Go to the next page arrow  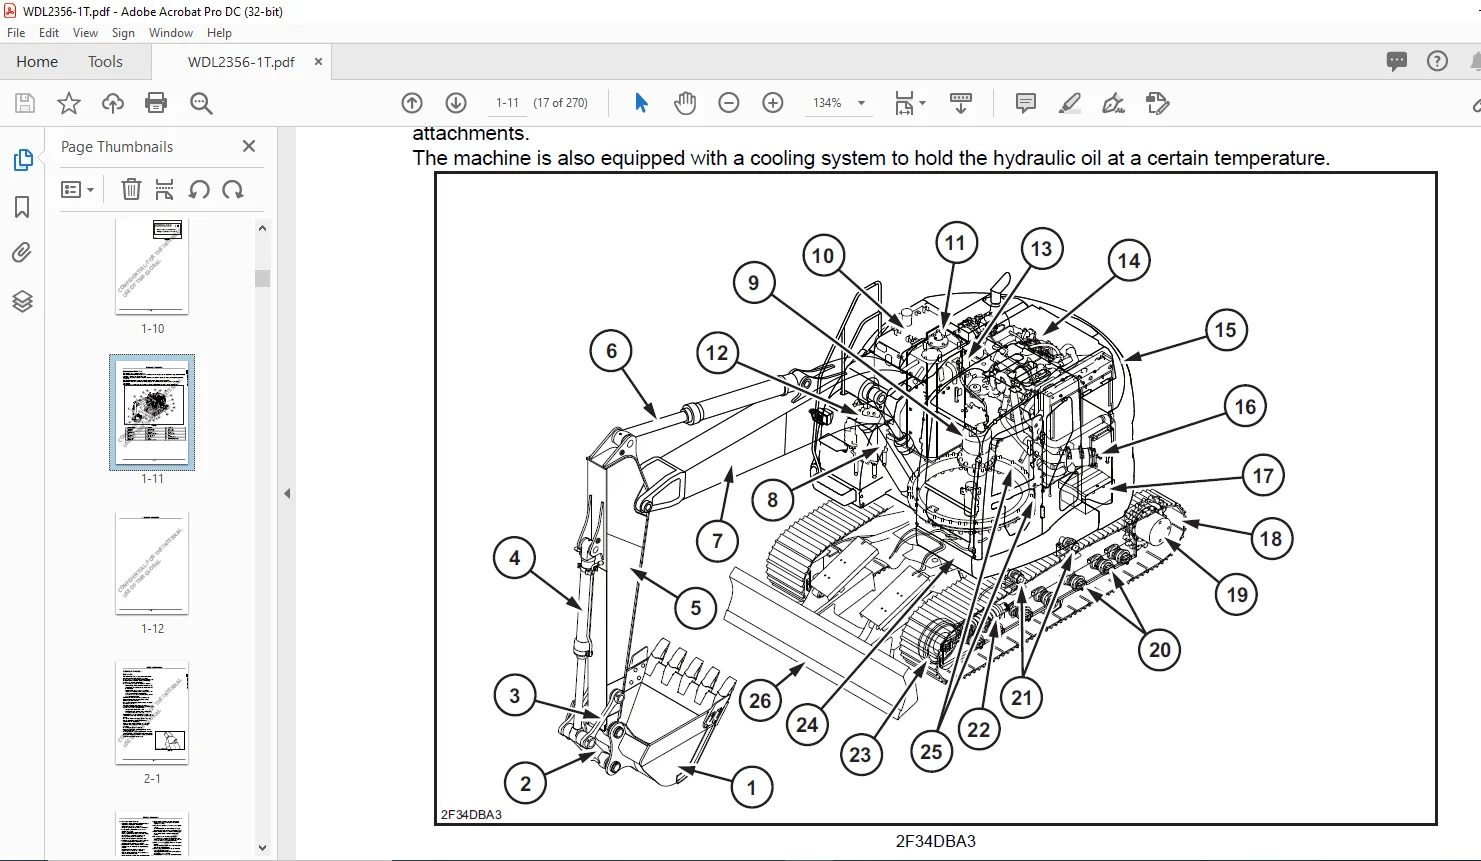coord(456,103)
